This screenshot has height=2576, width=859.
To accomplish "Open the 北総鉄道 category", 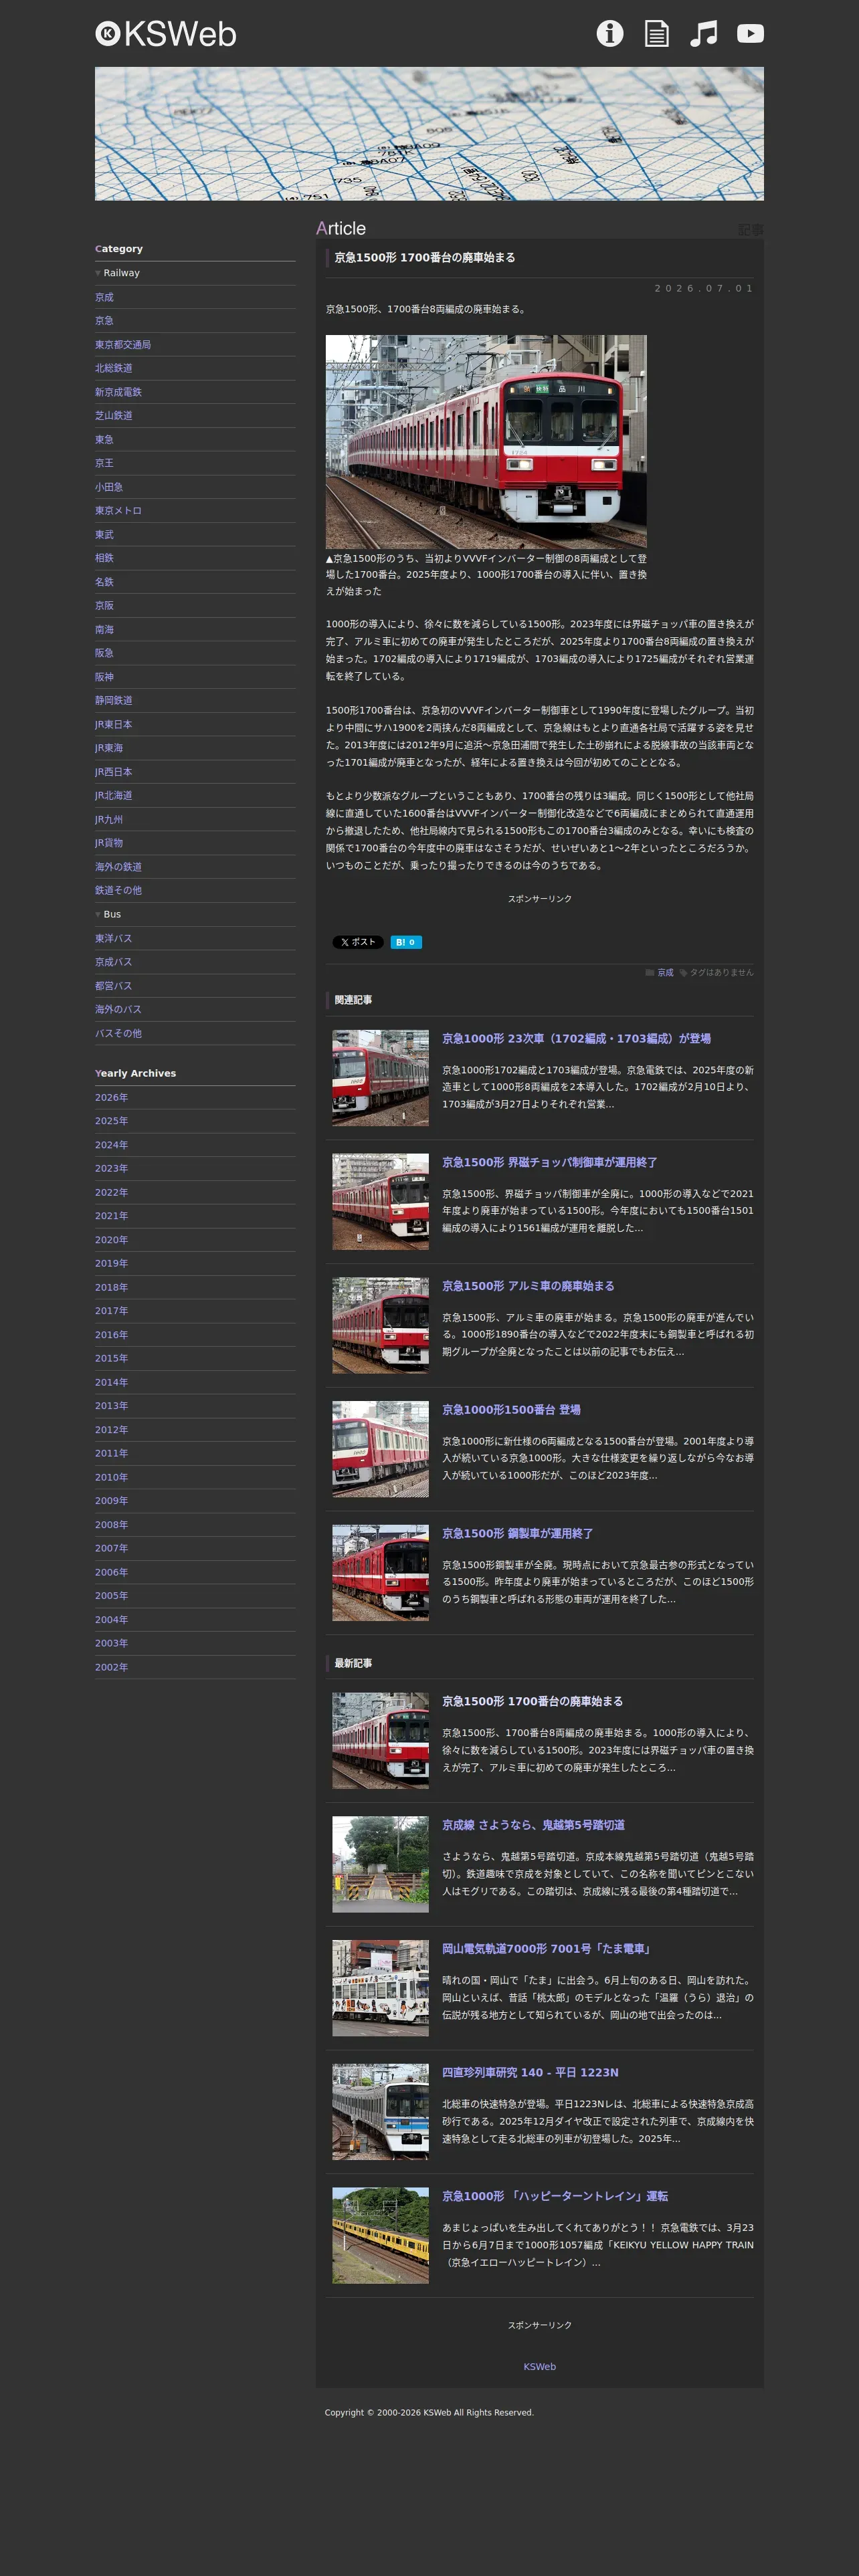I will (x=114, y=368).
